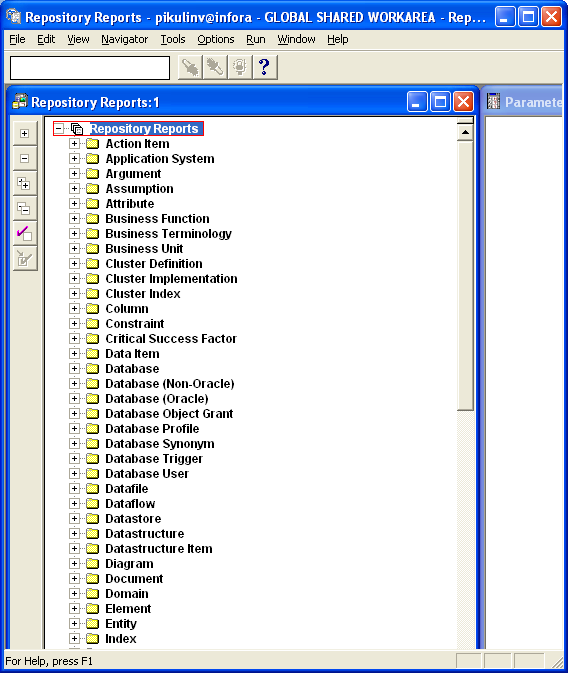Collapse the Repository Reports root node

(x=59, y=128)
